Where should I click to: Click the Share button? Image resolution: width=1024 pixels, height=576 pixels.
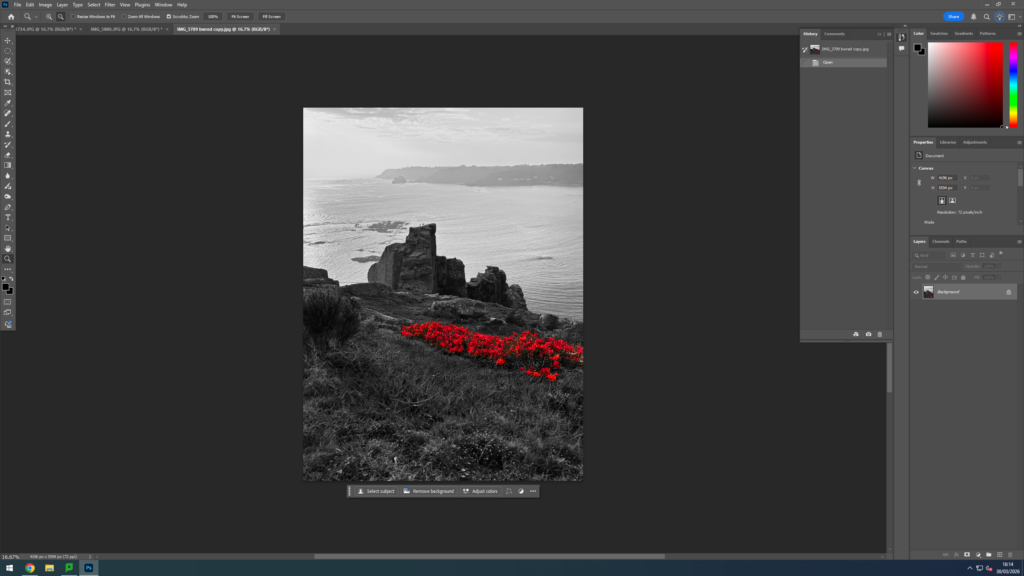pyautogui.click(x=953, y=17)
